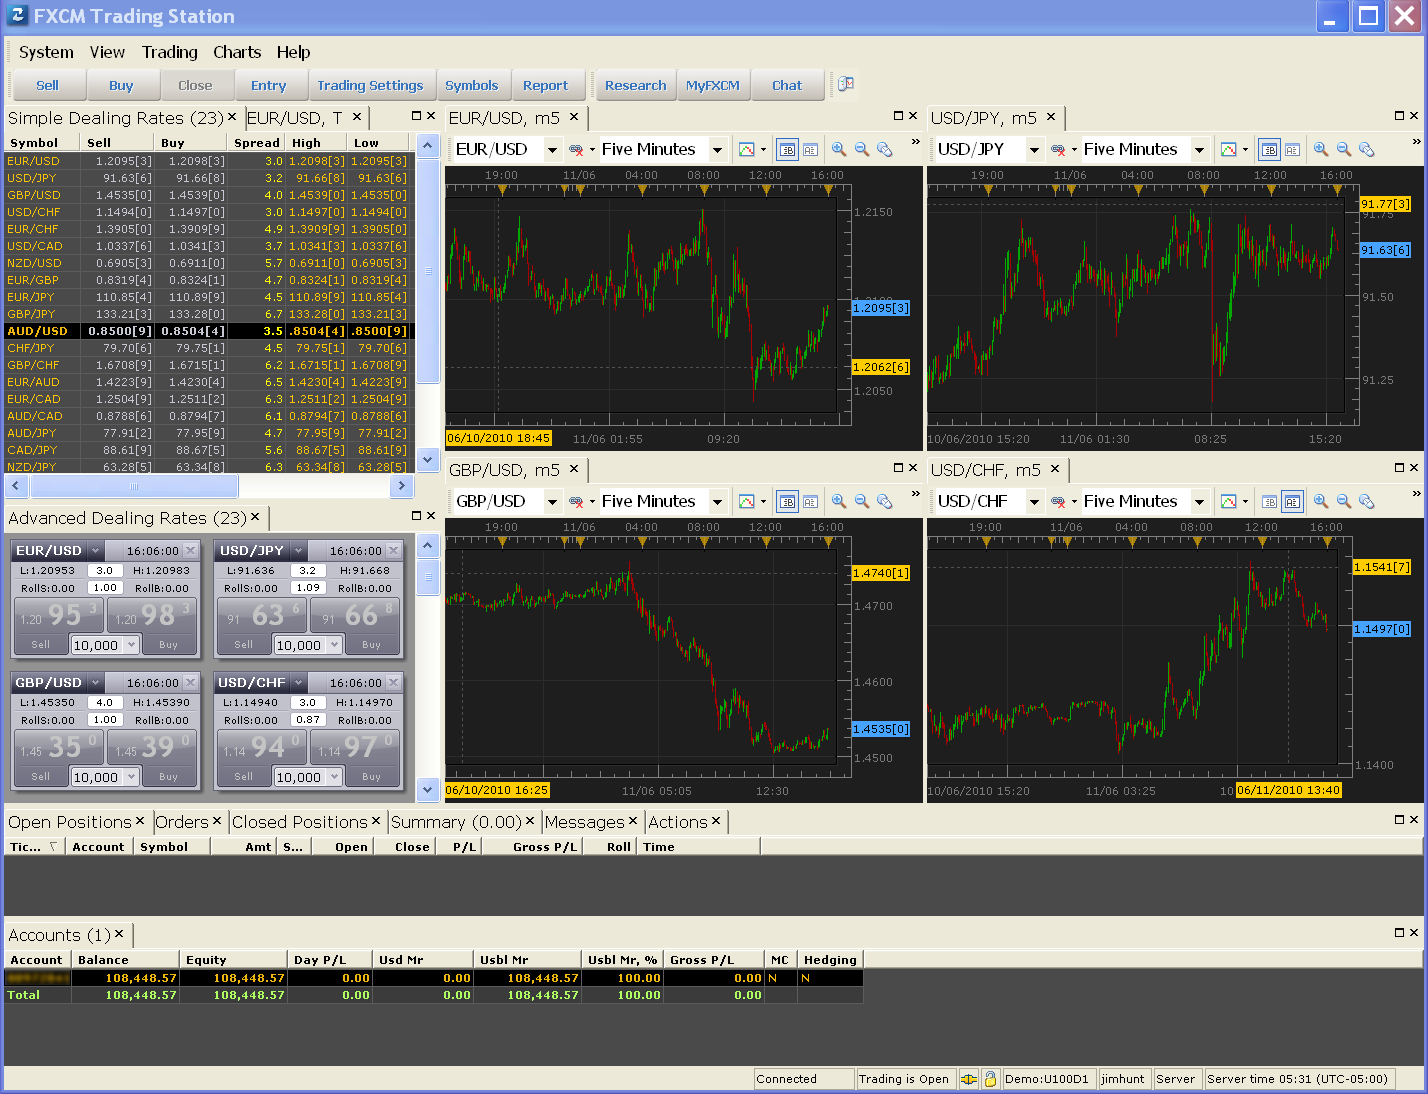Open the EUR/USD symbol dropdown on chart

point(552,150)
